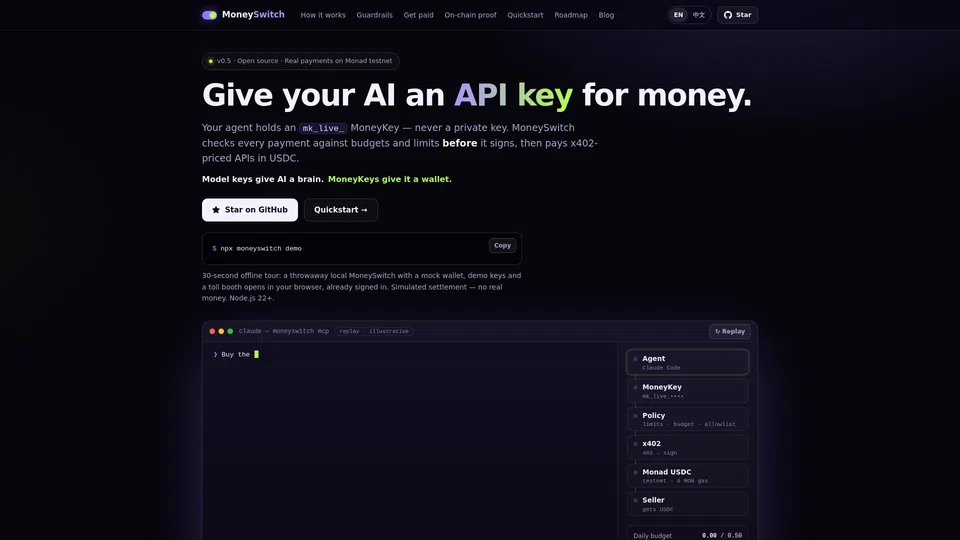Click the star icon on GitHub button
Image resolution: width=960 pixels, height=540 pixels.
(216, 209)
